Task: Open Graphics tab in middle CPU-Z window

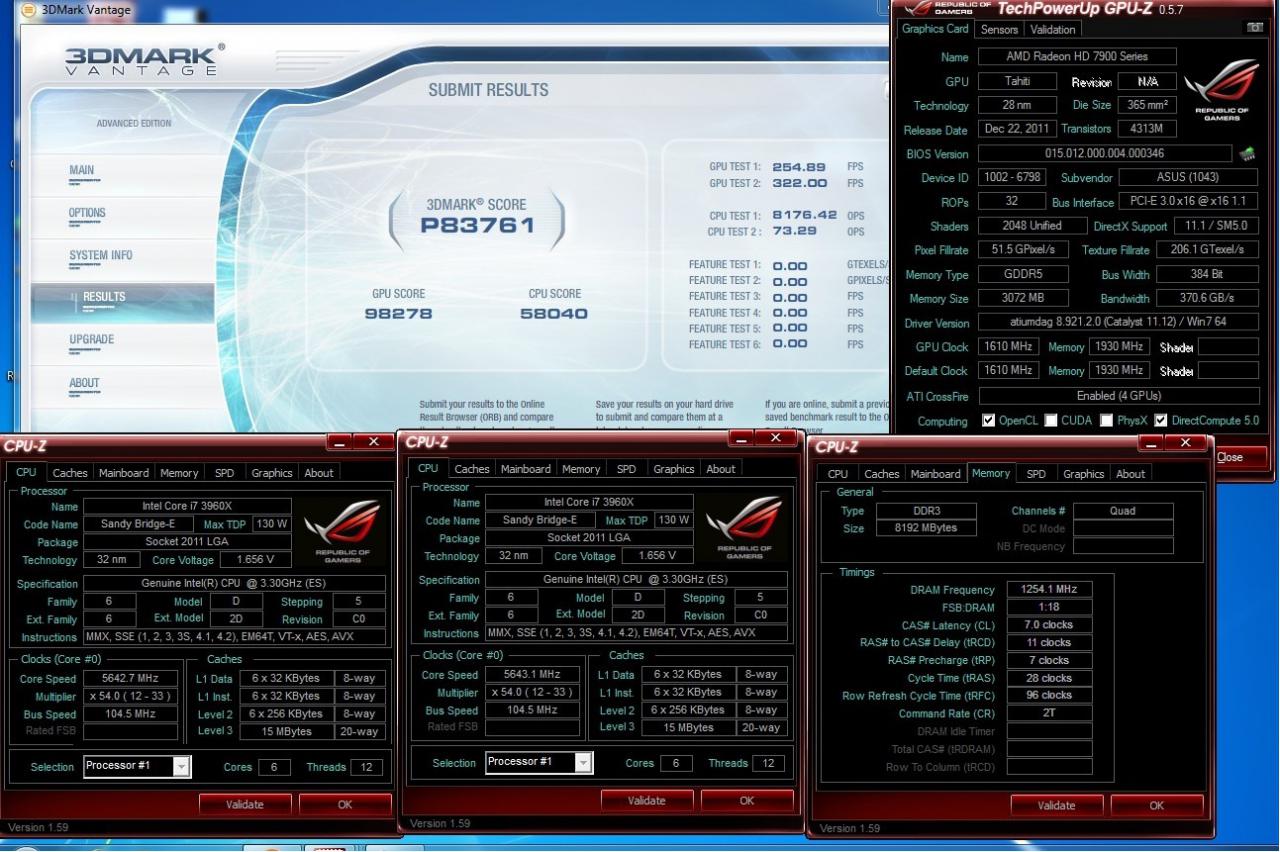Action: coord(674,469)
